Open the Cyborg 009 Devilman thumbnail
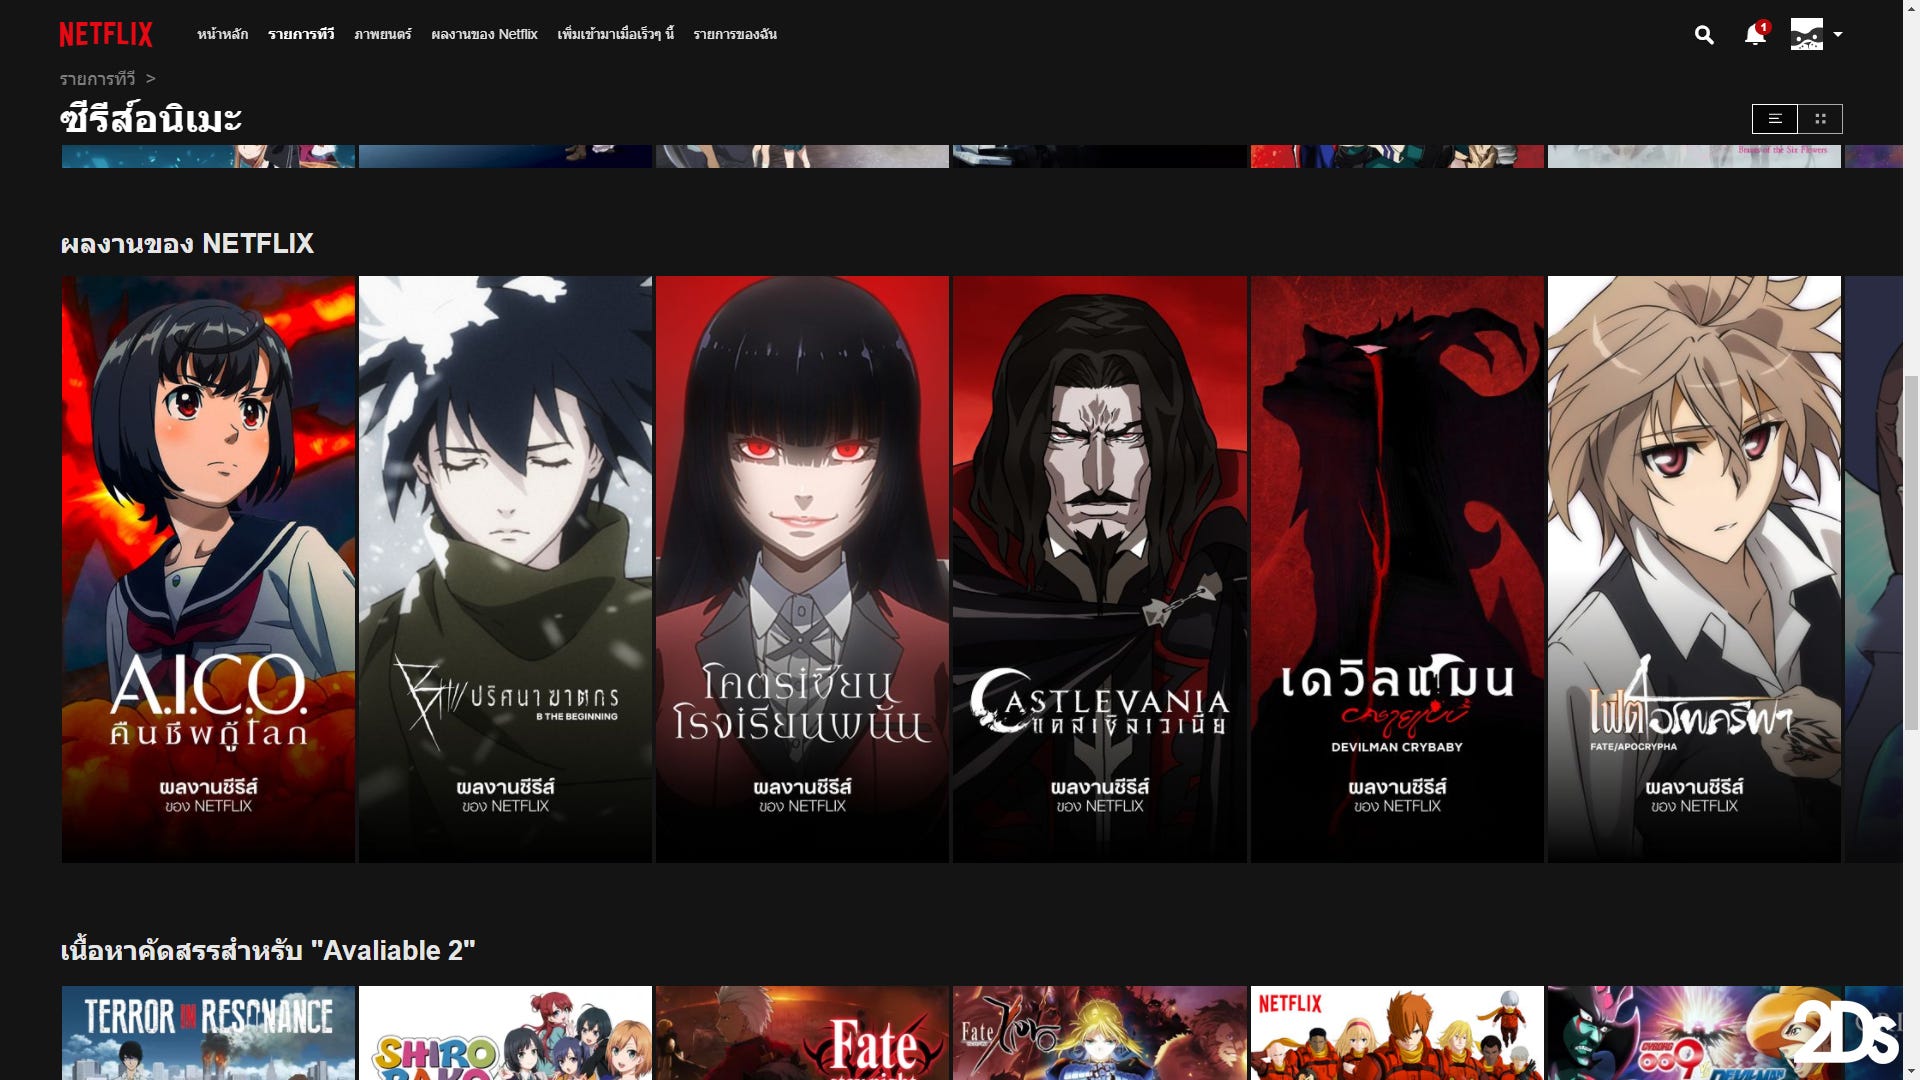 coord(1694,1033)
